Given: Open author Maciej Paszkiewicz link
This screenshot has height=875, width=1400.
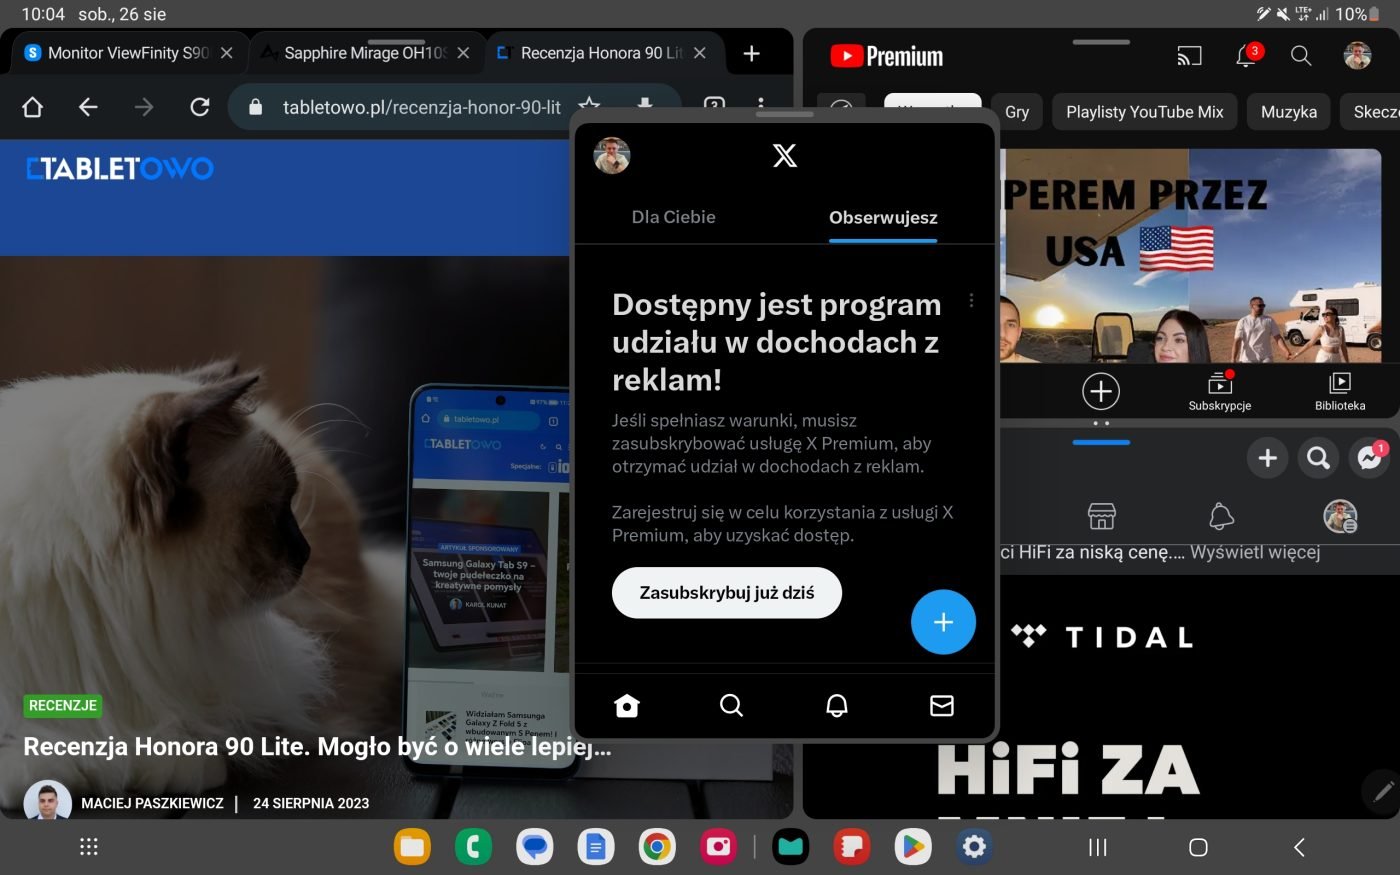Looking at the screenshot, I should pyautogui.click(x=152, y=803).
